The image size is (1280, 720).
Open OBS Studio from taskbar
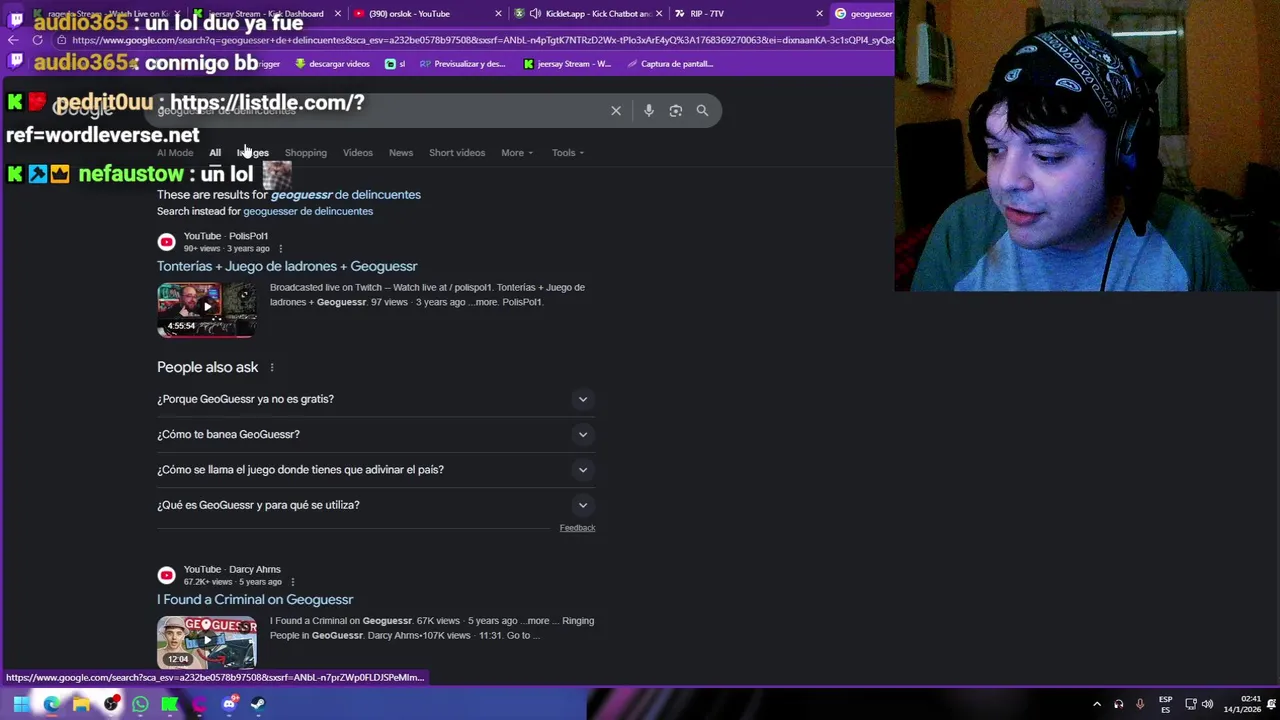click(111, 704)
